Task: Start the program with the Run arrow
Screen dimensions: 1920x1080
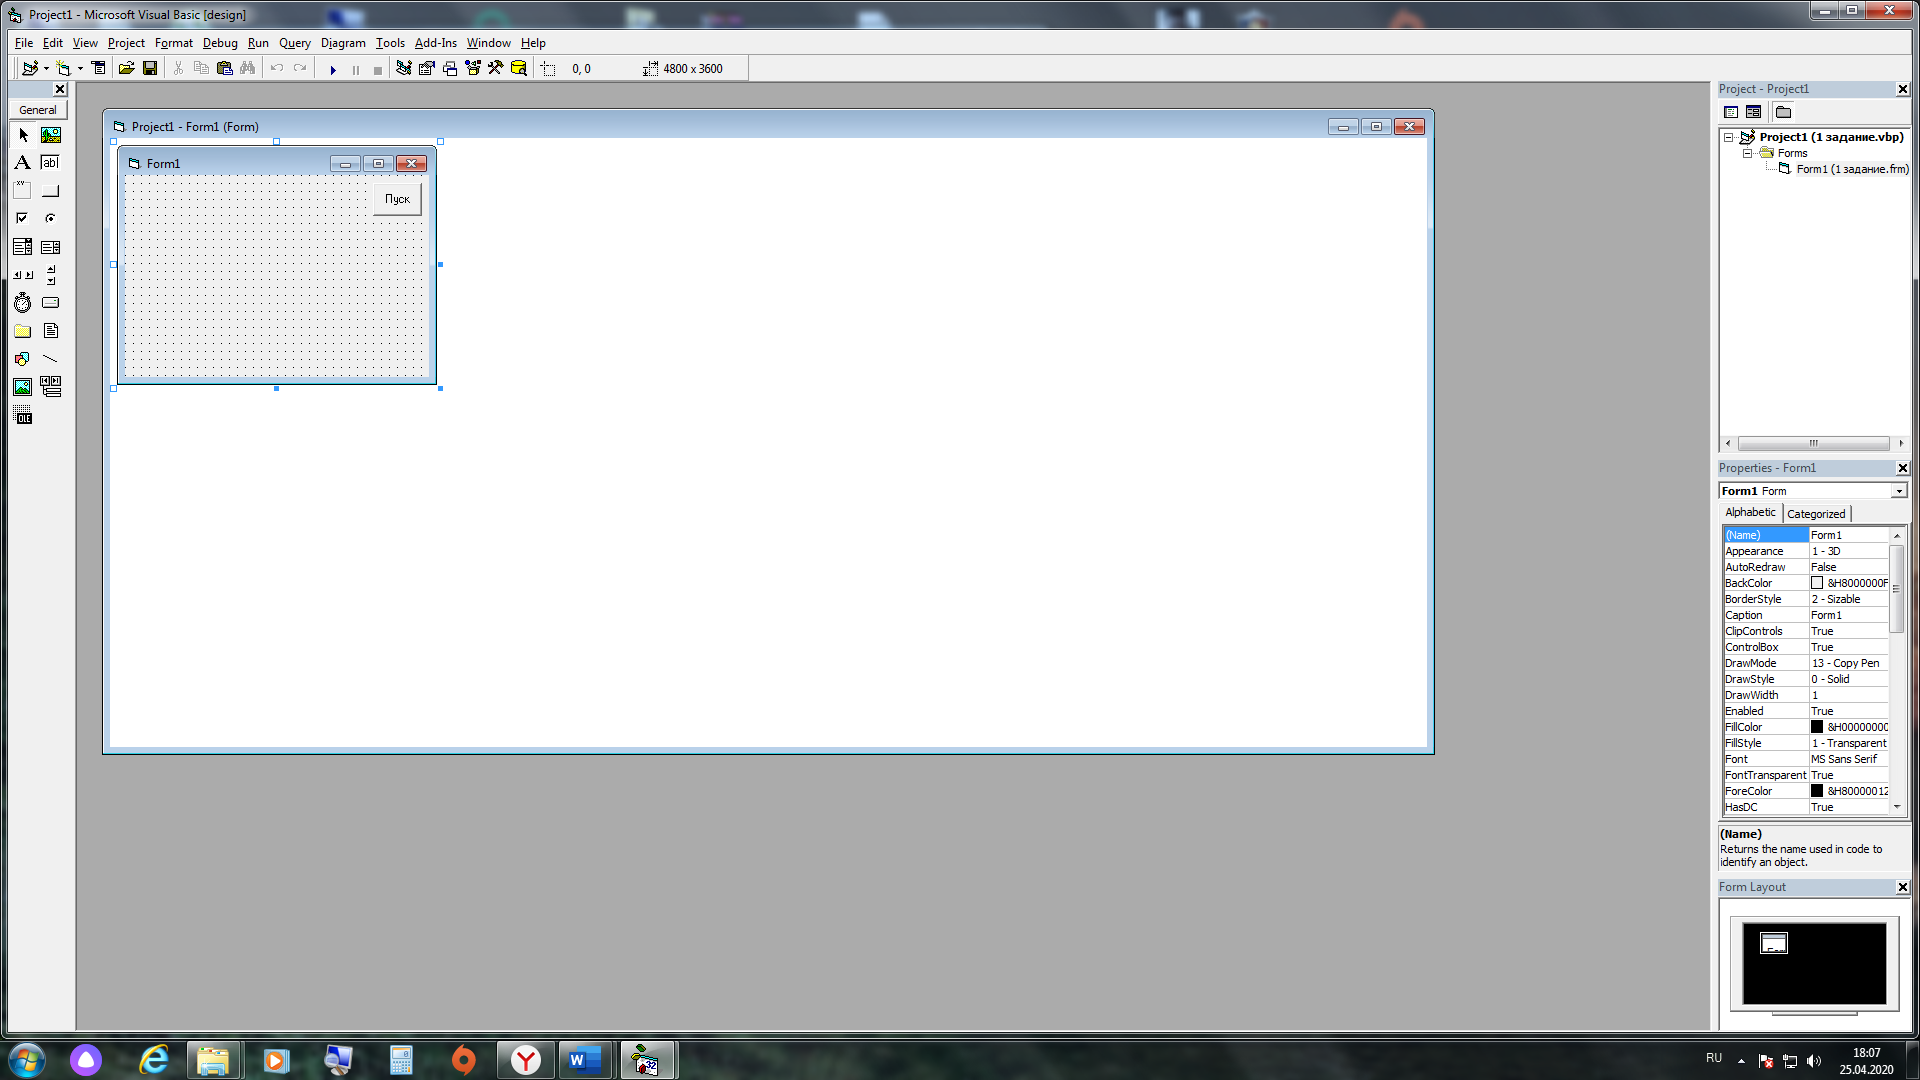Action: (x=333, y=69)
